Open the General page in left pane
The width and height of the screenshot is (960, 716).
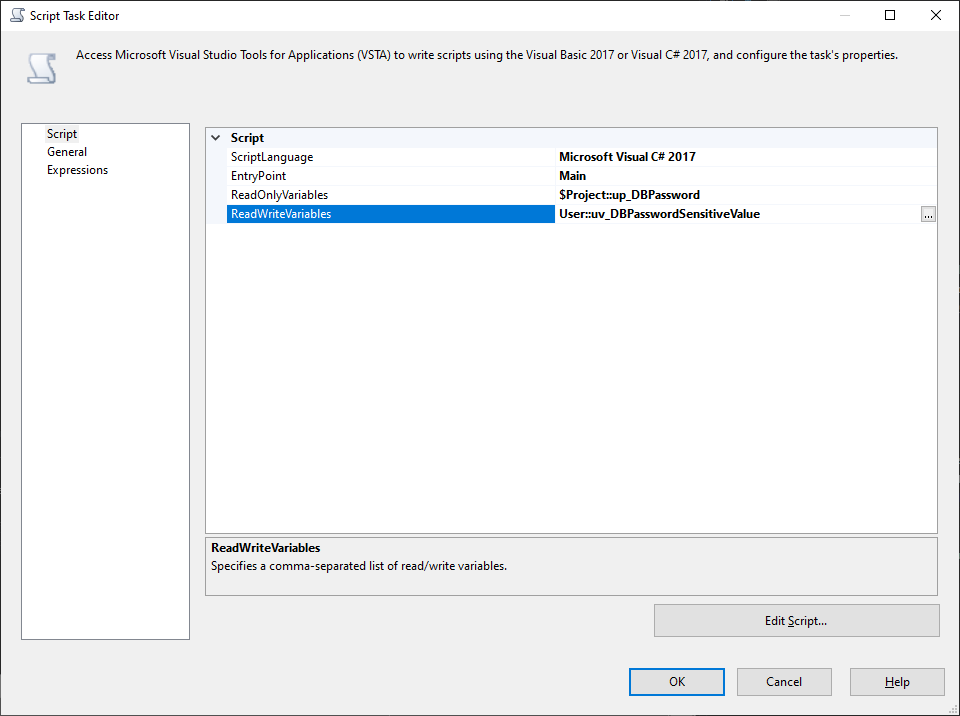tap(67, 152)
